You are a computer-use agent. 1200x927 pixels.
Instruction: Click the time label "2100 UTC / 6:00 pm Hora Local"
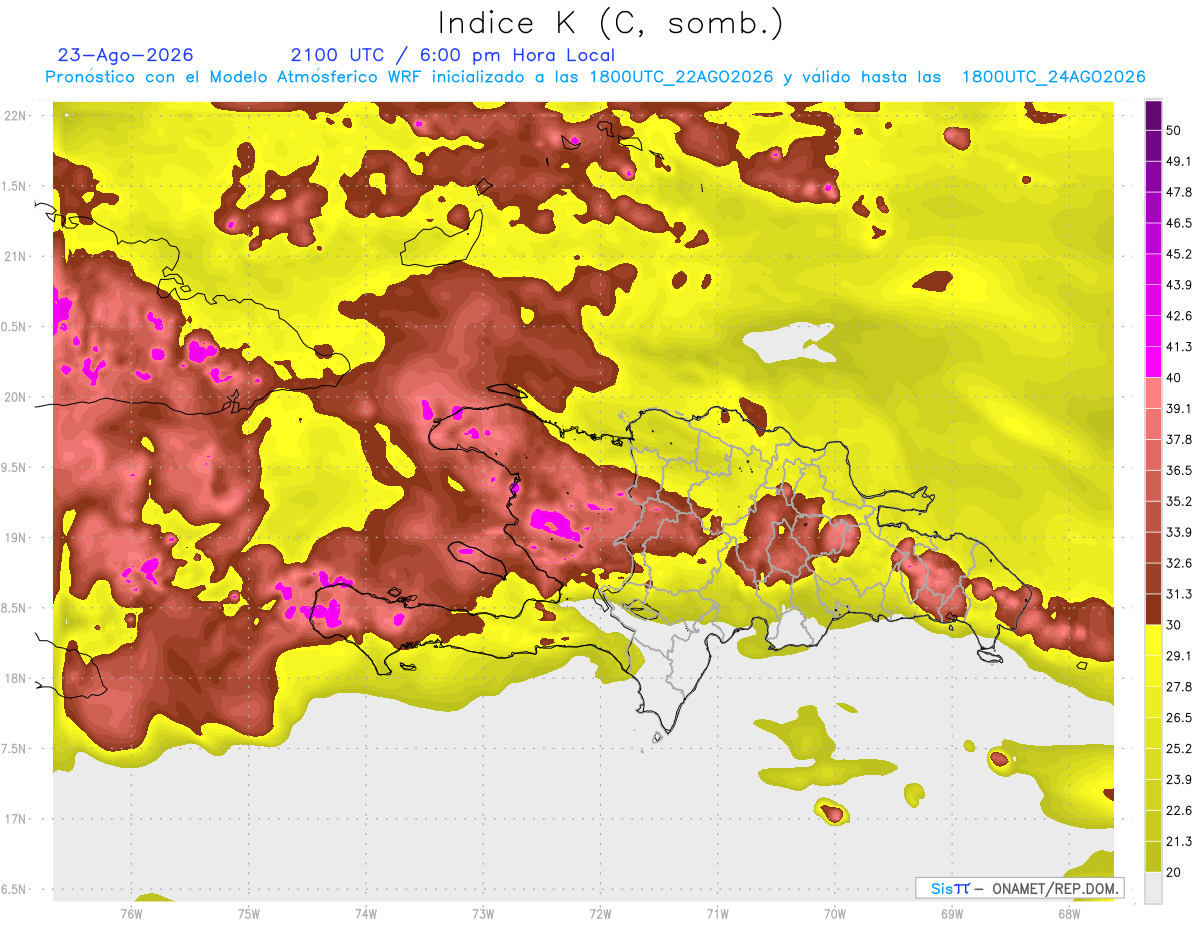coord(453,55)
